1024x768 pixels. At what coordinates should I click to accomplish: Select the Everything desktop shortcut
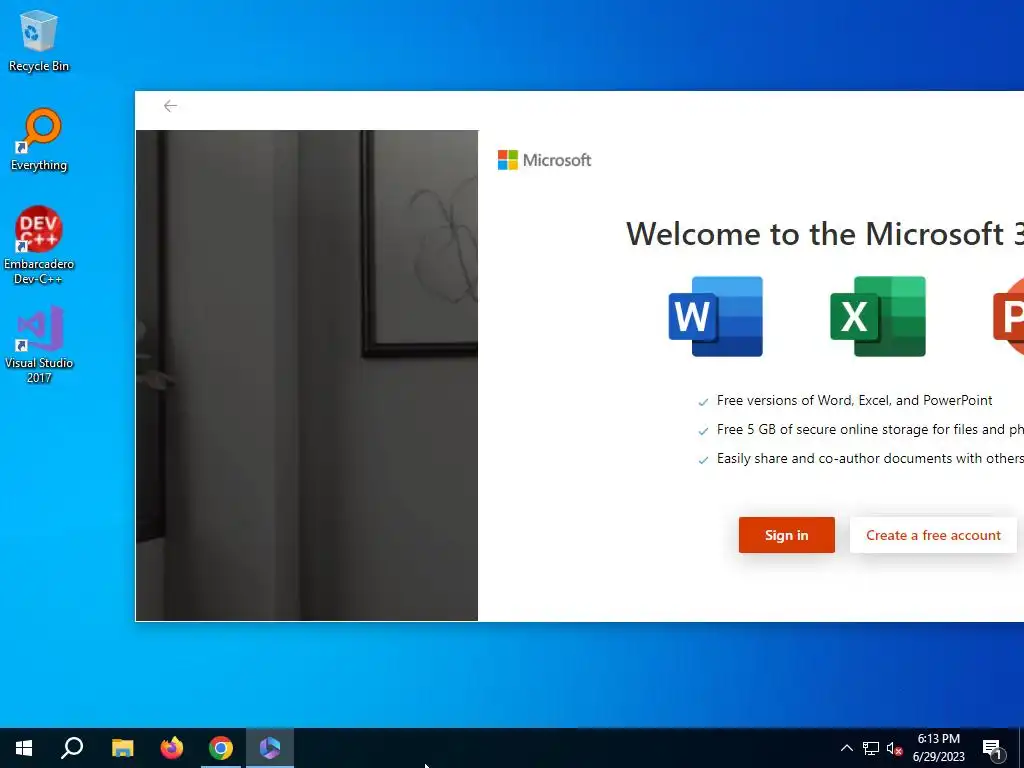(x=39, y=140)
